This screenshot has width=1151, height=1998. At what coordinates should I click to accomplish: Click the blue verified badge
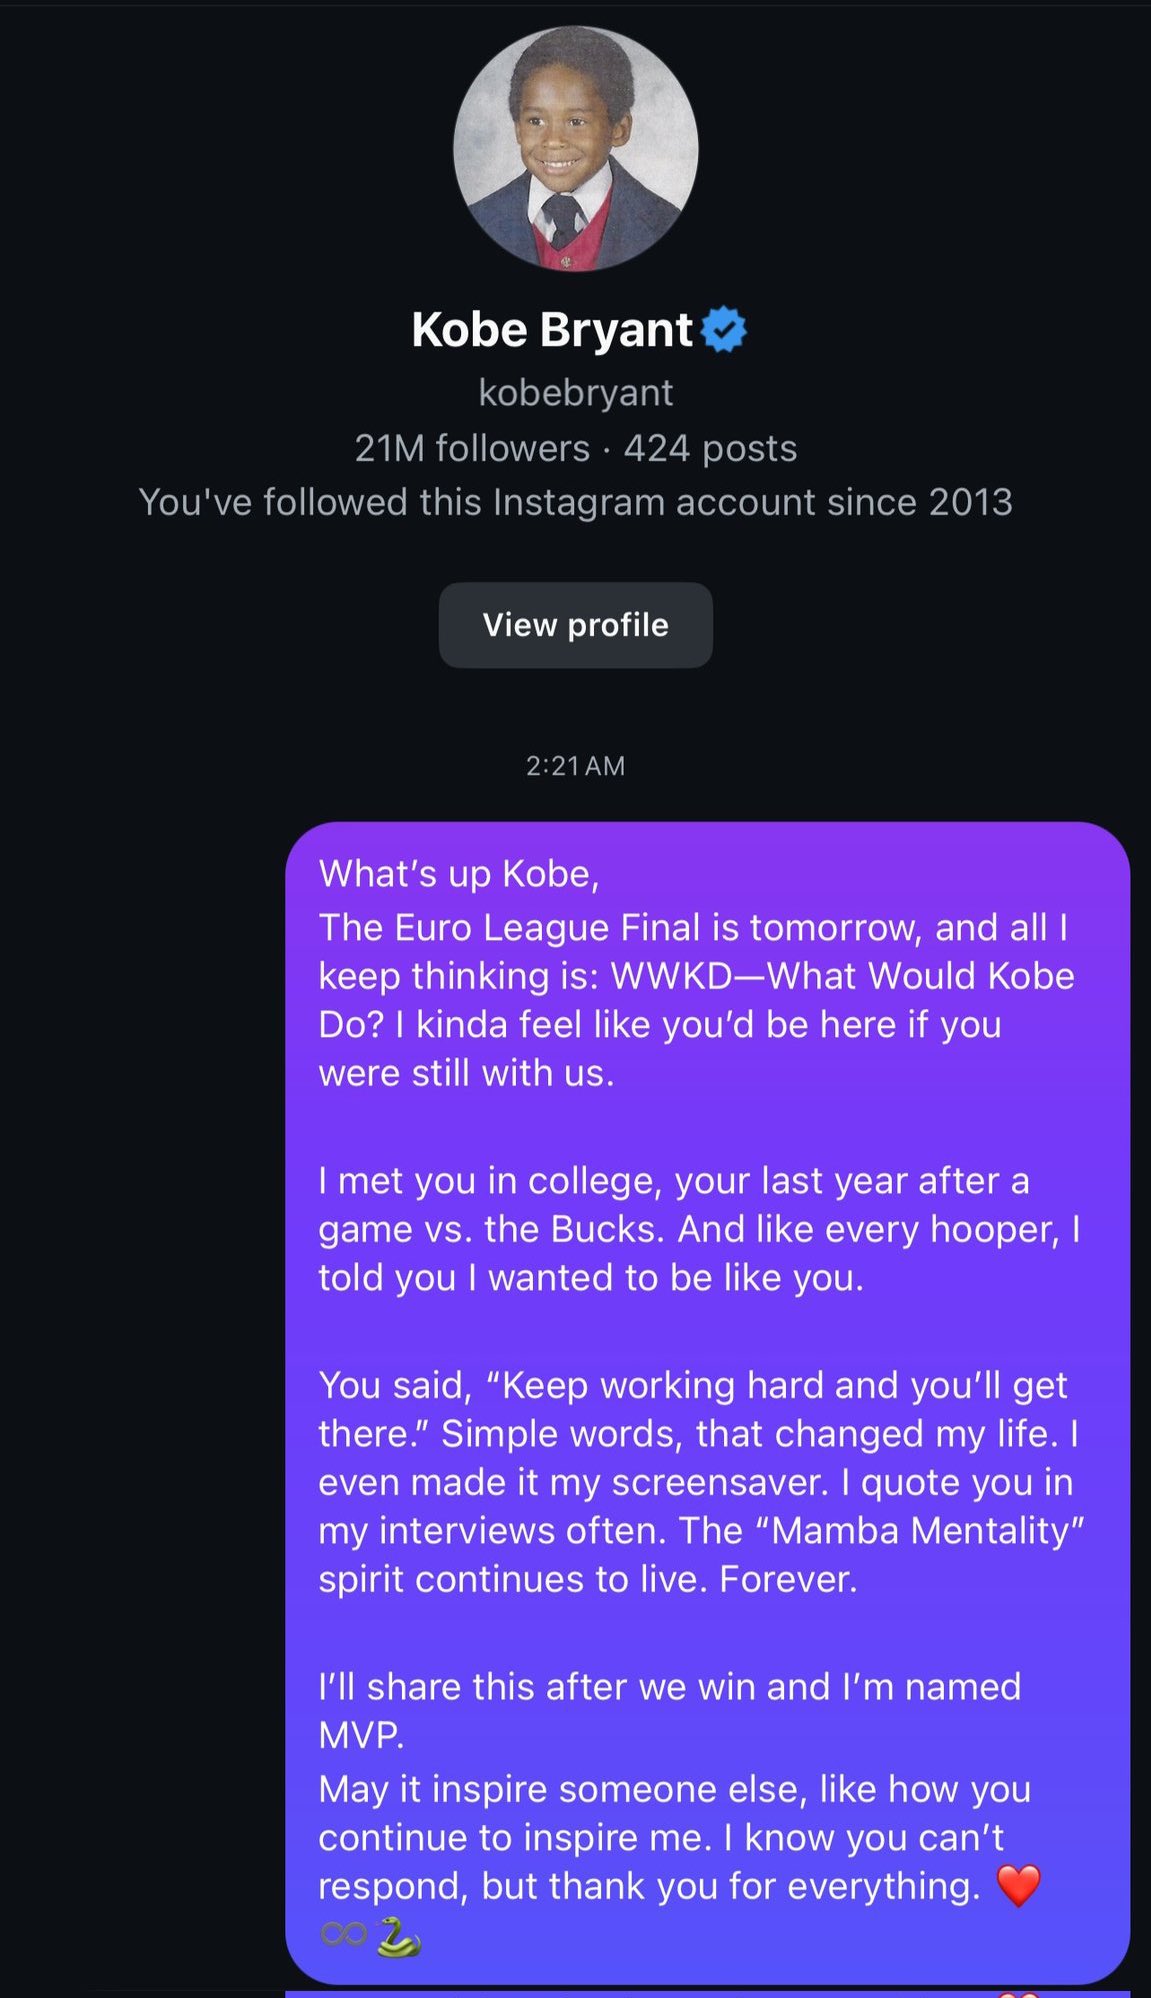(724, 330)
